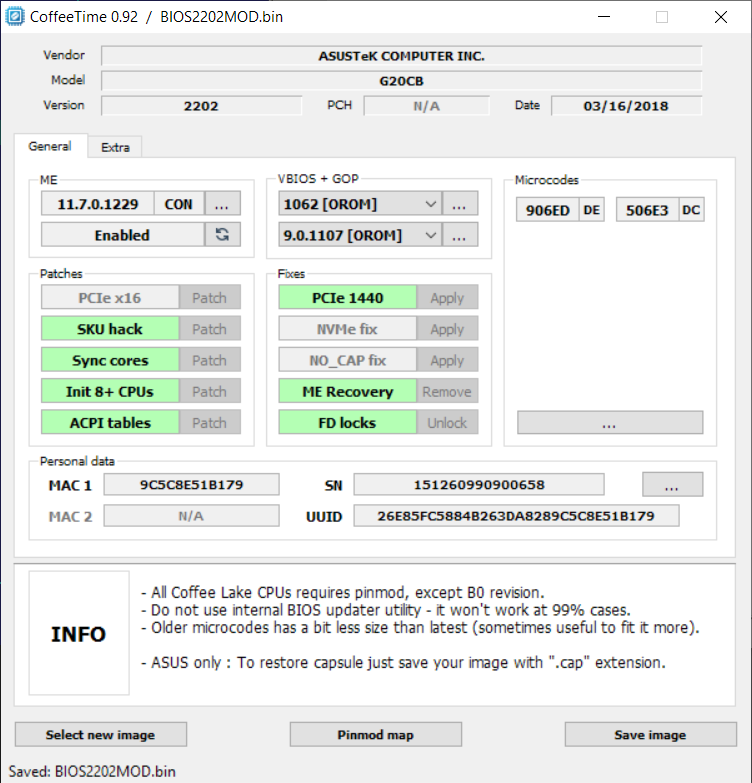Click the UUID value field
The image size is (752, 783).
516,515
